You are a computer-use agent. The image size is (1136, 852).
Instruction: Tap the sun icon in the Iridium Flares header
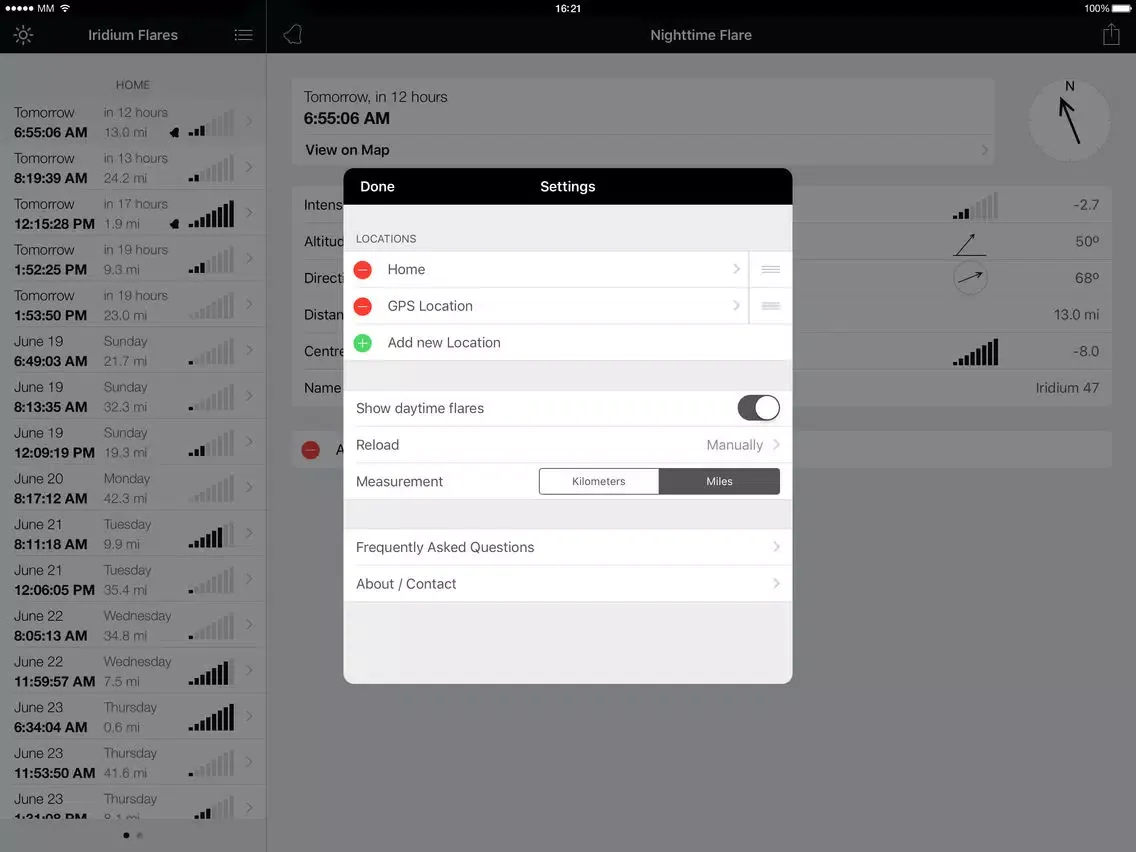pyautogui.click(x=23, y=35)
